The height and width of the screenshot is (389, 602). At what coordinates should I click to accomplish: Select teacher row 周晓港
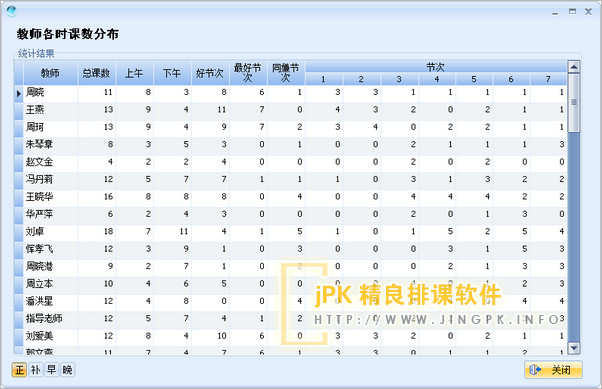290,267
